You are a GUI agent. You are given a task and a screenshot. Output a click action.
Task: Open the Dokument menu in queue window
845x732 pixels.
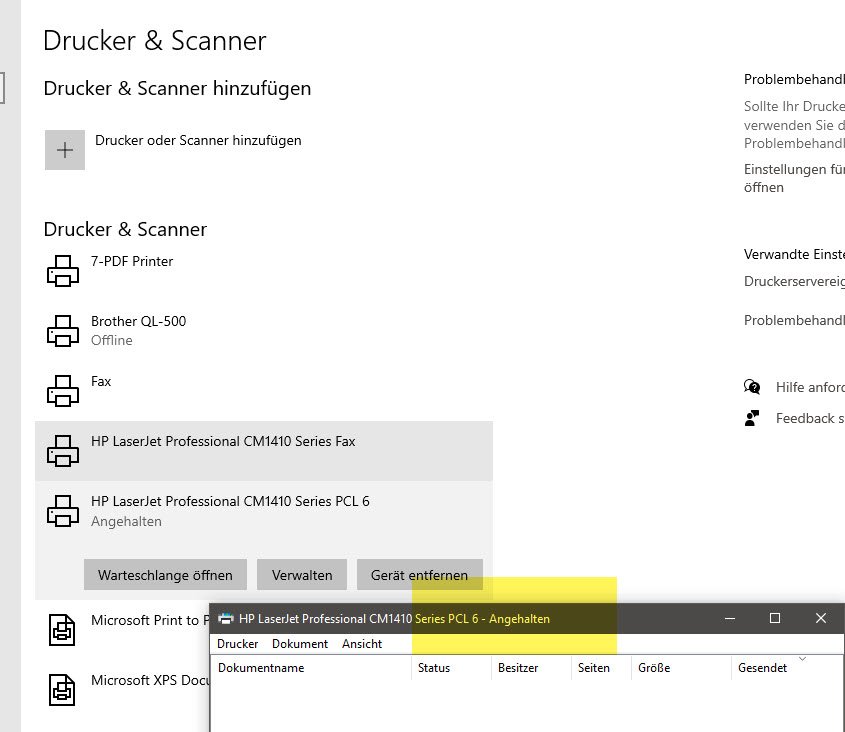click(x=300, y=644)
